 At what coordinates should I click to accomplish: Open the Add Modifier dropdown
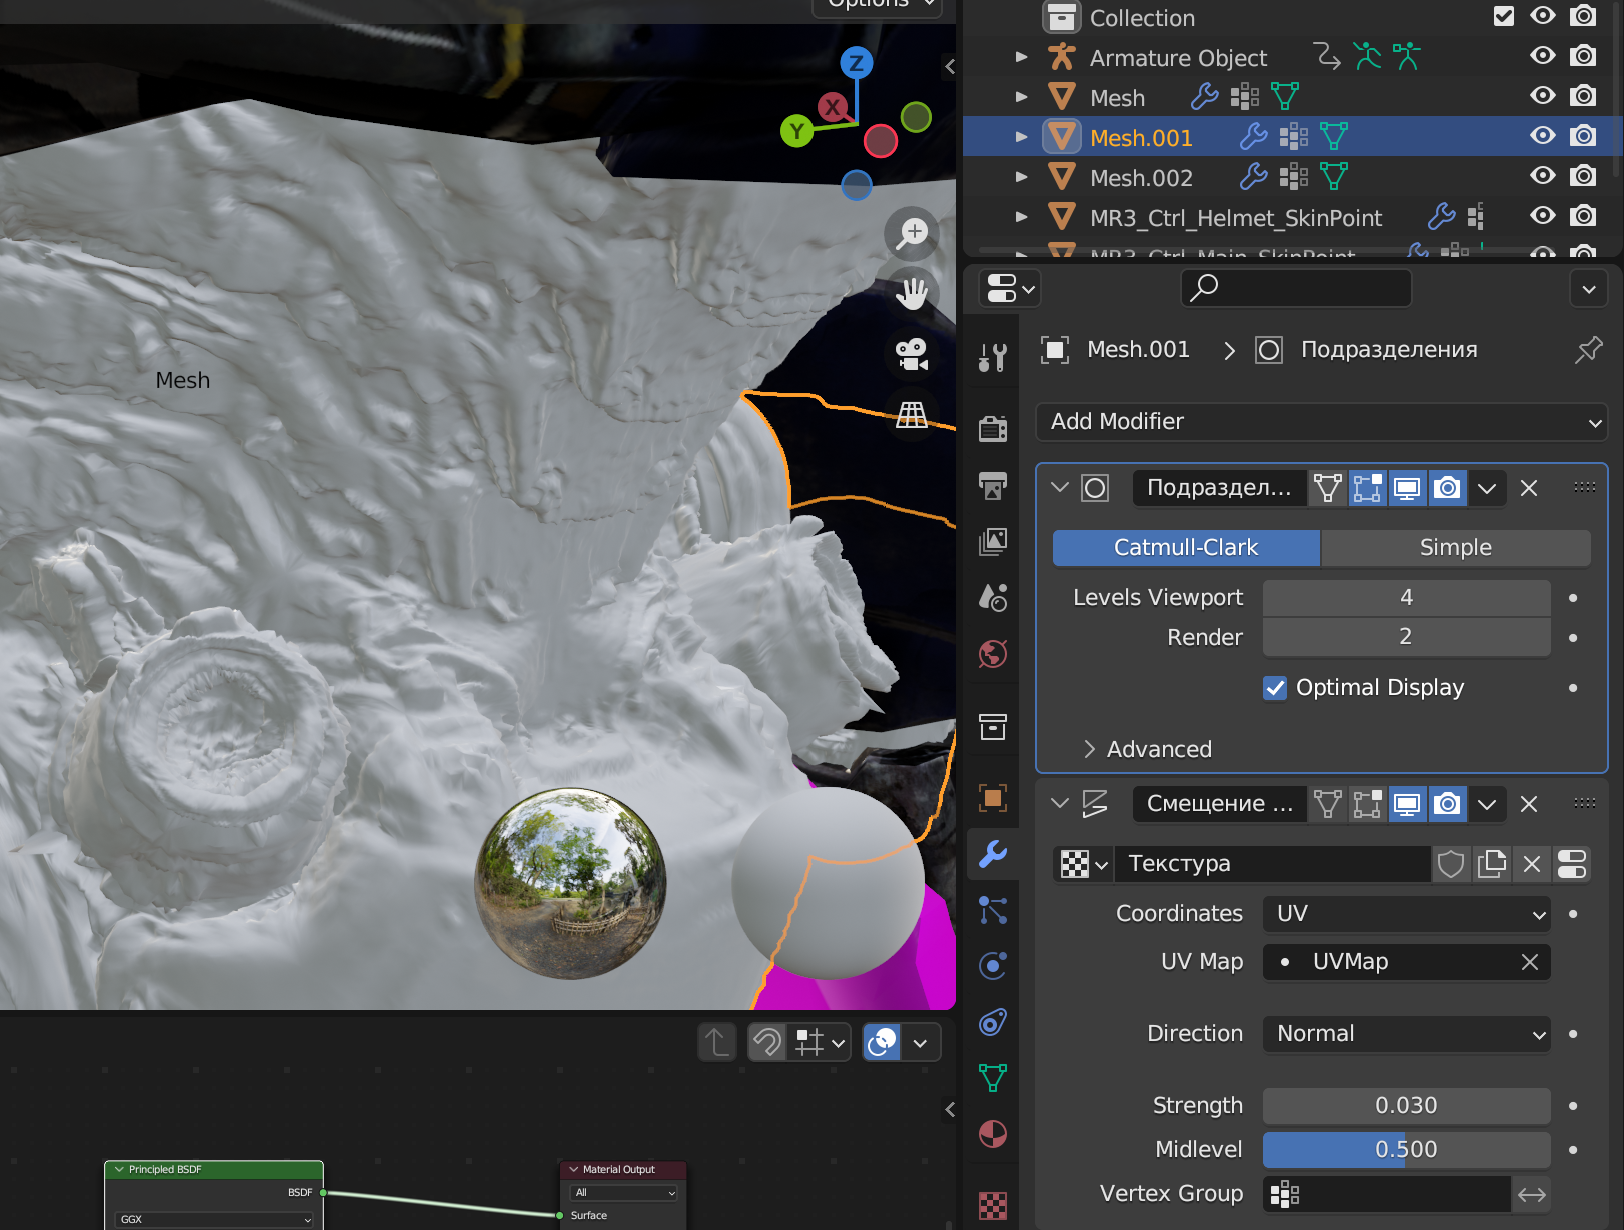click(x=1321, y=422)
